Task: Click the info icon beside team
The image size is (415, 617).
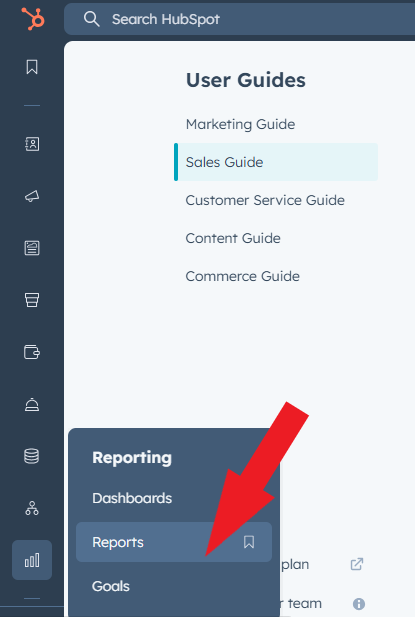Action: click(x=359, y=604)
